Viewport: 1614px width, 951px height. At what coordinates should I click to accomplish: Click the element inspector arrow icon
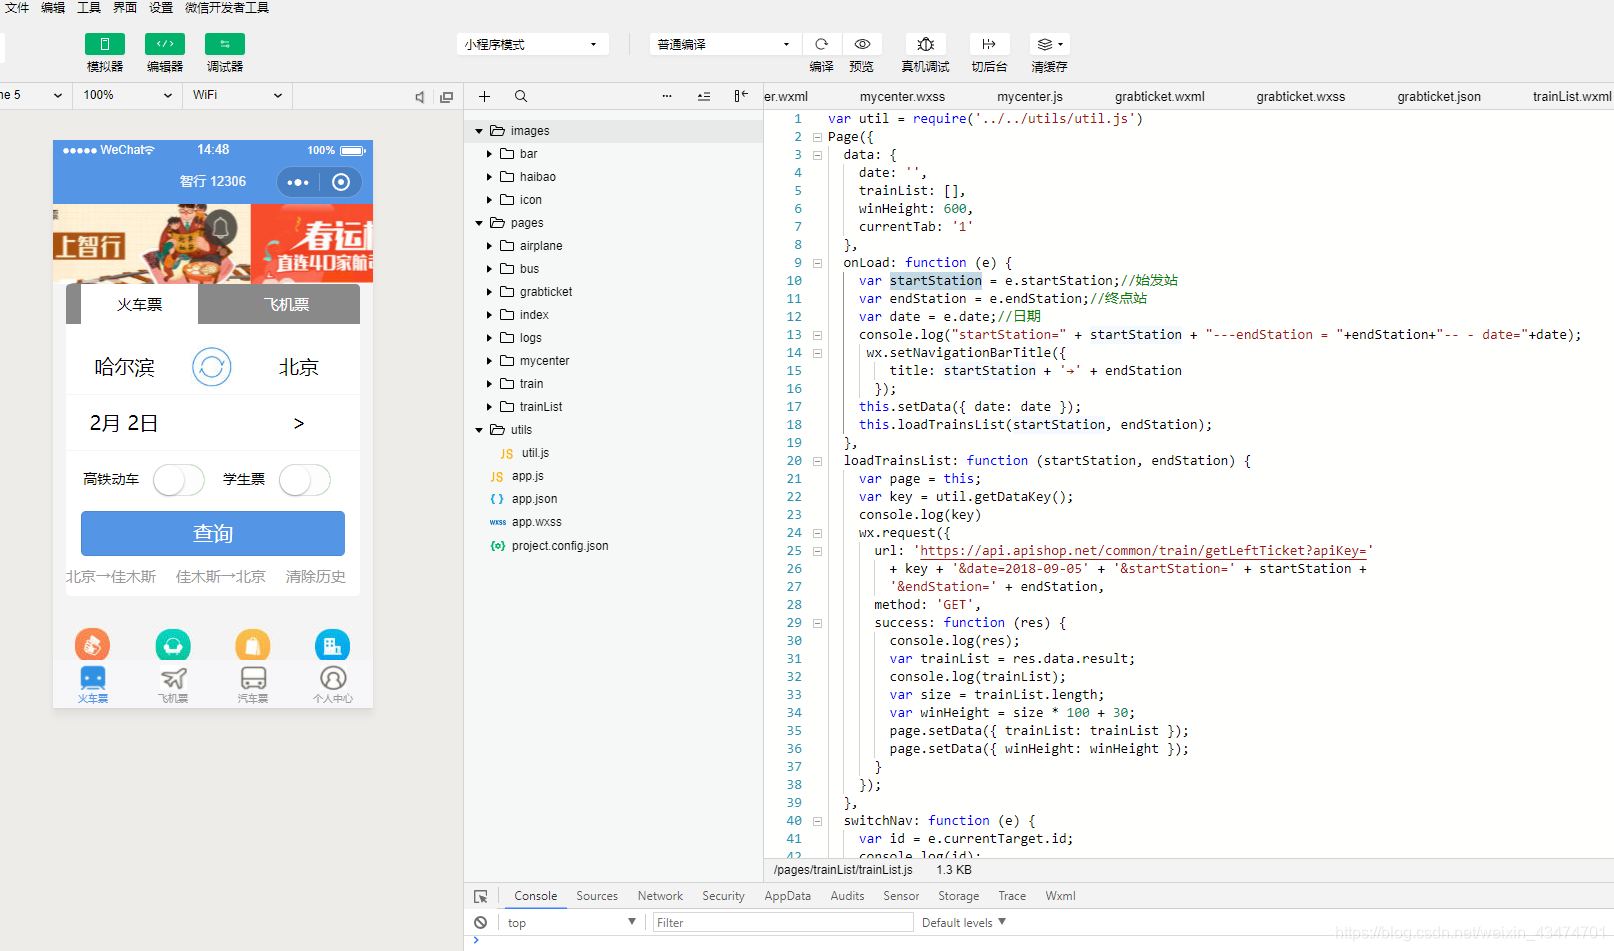(x=481, y=896)
